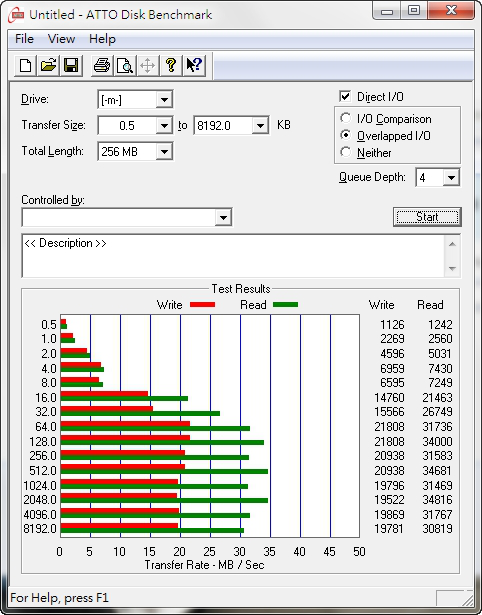Open a benchmark file via folder icon
This screenshot has height=615, width=482.
pyautogui.click(x=48, y=65)
